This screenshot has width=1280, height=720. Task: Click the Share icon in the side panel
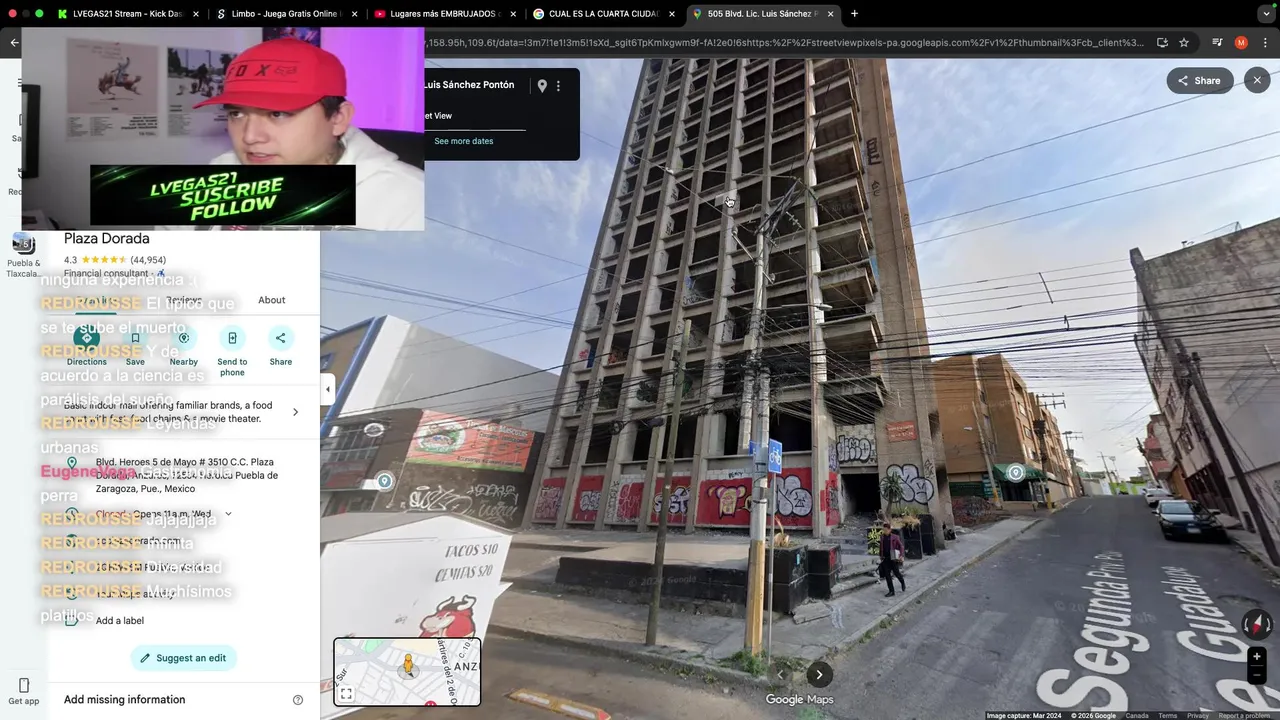280,338
